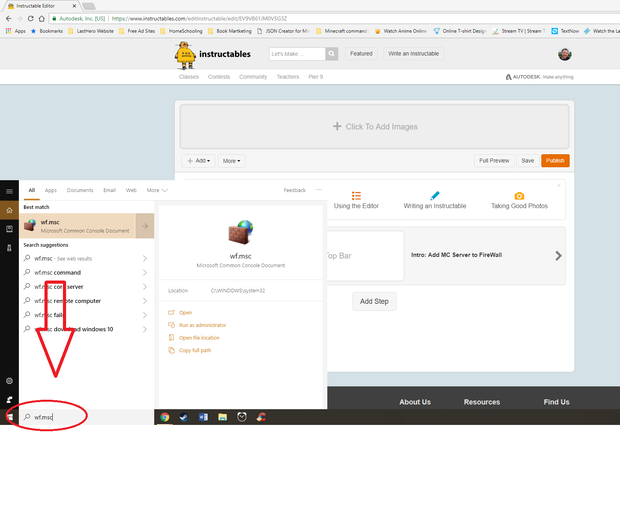Click the user profile avatar
The image size is (620, 517).
tap(566, 54)
